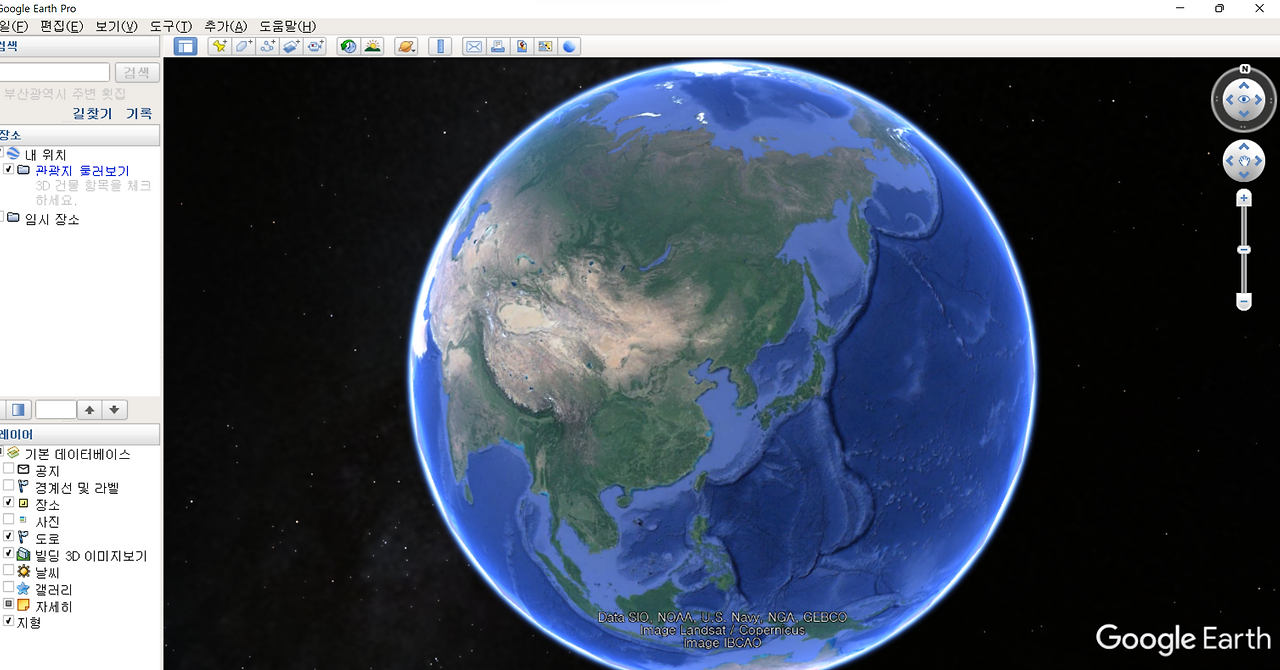The image size is (1280, 670).
Task: Click the zoom slider handle
Action: 1244,249
